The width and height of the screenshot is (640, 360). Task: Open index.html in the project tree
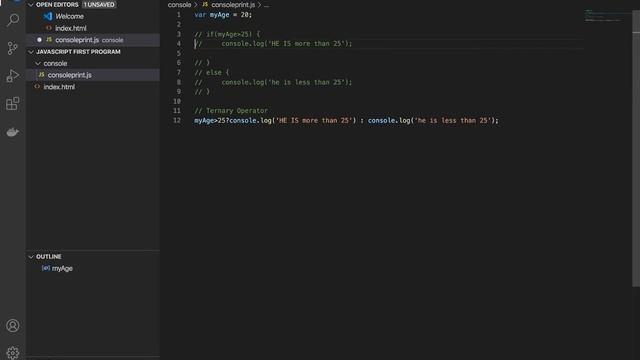click(x=59, y=87)
